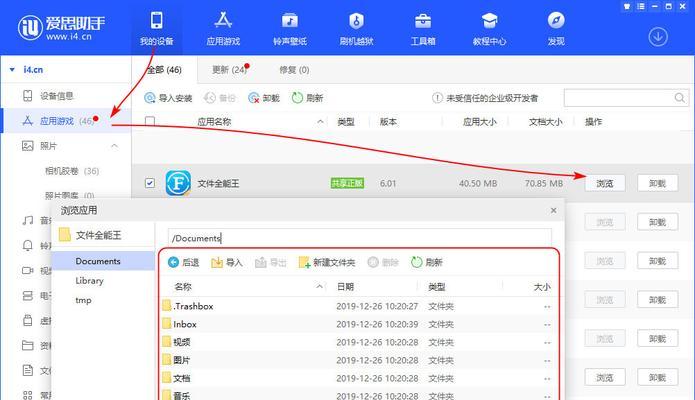Open the 应用游戏 top navigation icon
695x400 pixels.
point(223,28)
